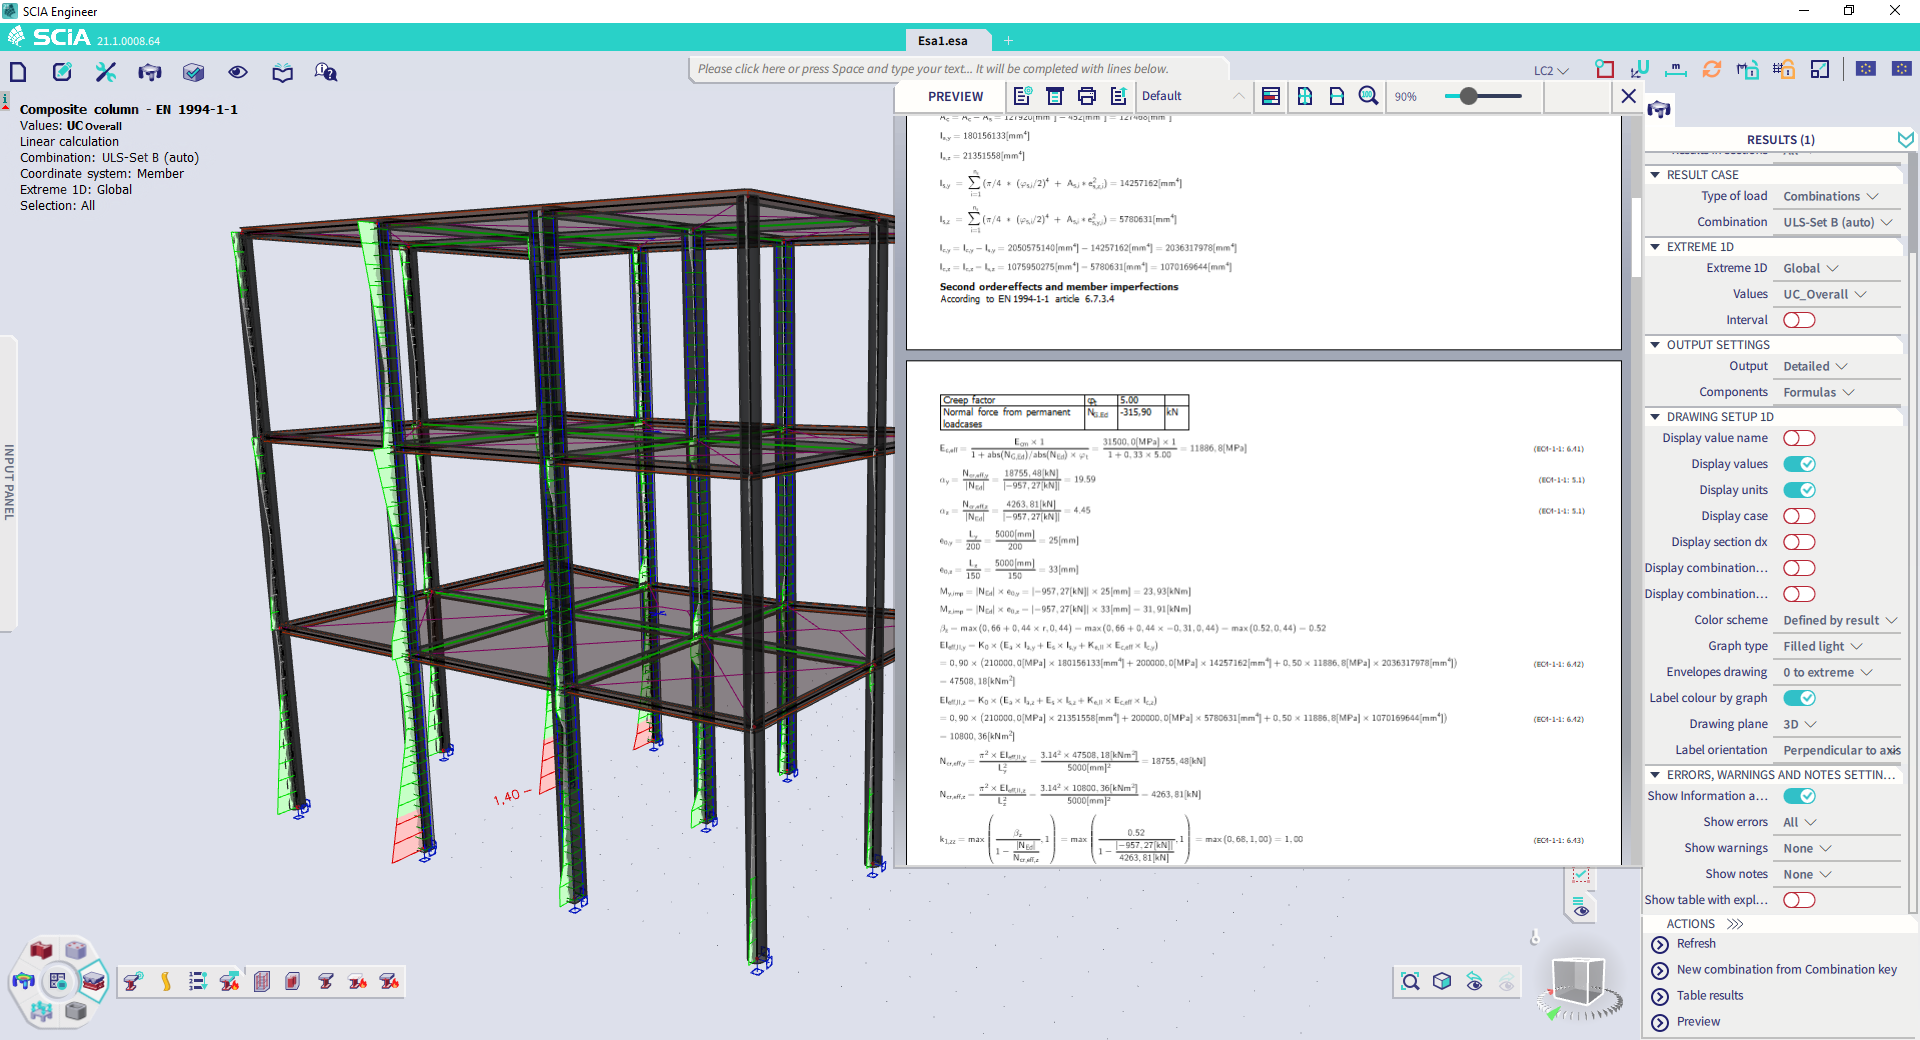Enable the Display value name toggle
The width and height of the screenshot is (1920, 1040).
point(1800,438)
